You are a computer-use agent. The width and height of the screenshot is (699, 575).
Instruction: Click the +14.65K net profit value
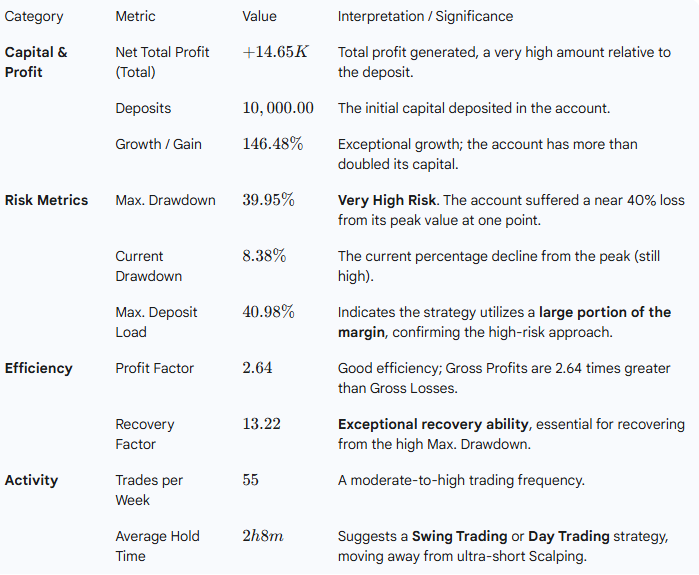[x=276, y=52]
